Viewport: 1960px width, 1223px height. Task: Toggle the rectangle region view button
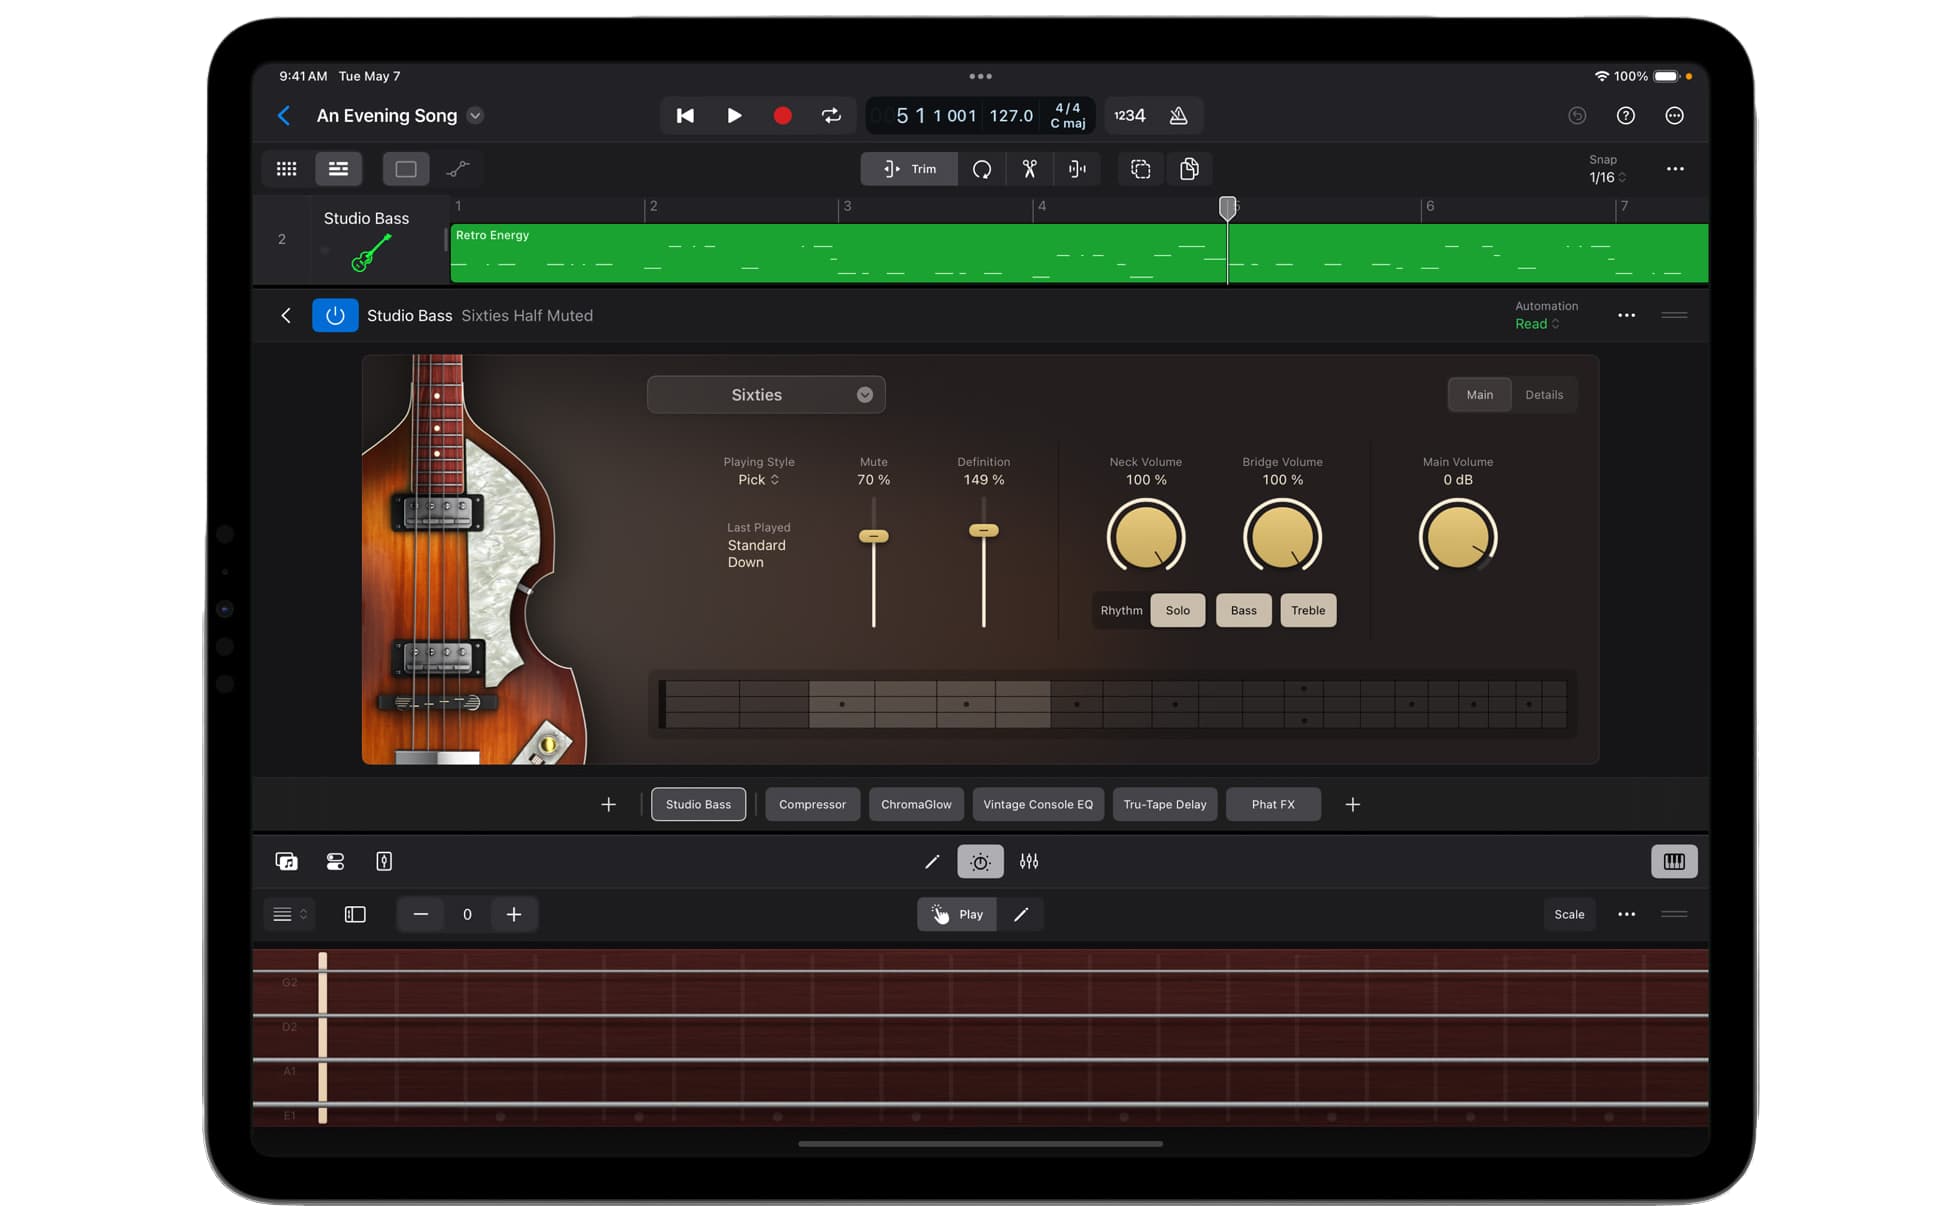[406, 169]
